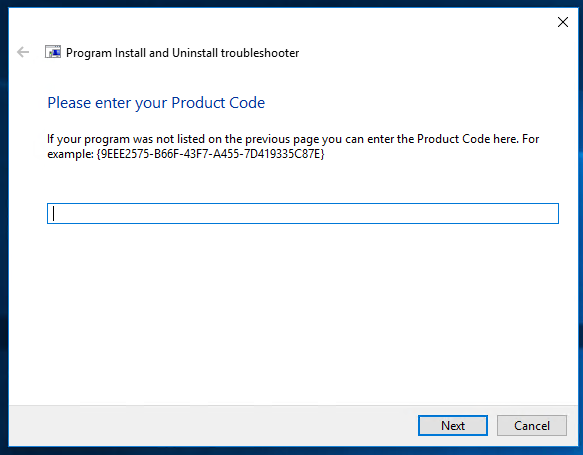Click the Cancel button
Viewport: 583px width, 455px height.
tap(532, 425)
